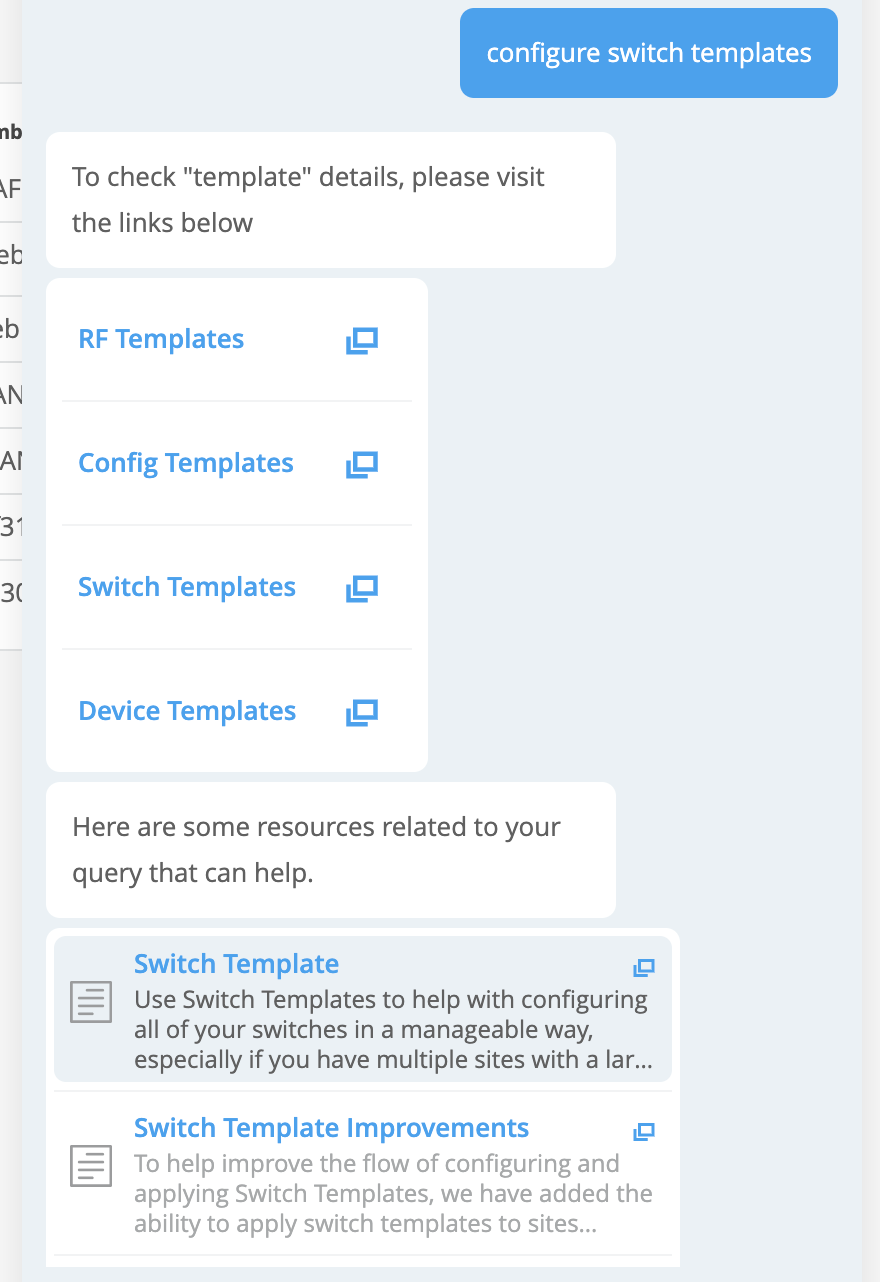The width and height of the screenshot is (880, 1282).
Task: Click Switch Template Improvements external icon
Action: [x=644, y=1131]
